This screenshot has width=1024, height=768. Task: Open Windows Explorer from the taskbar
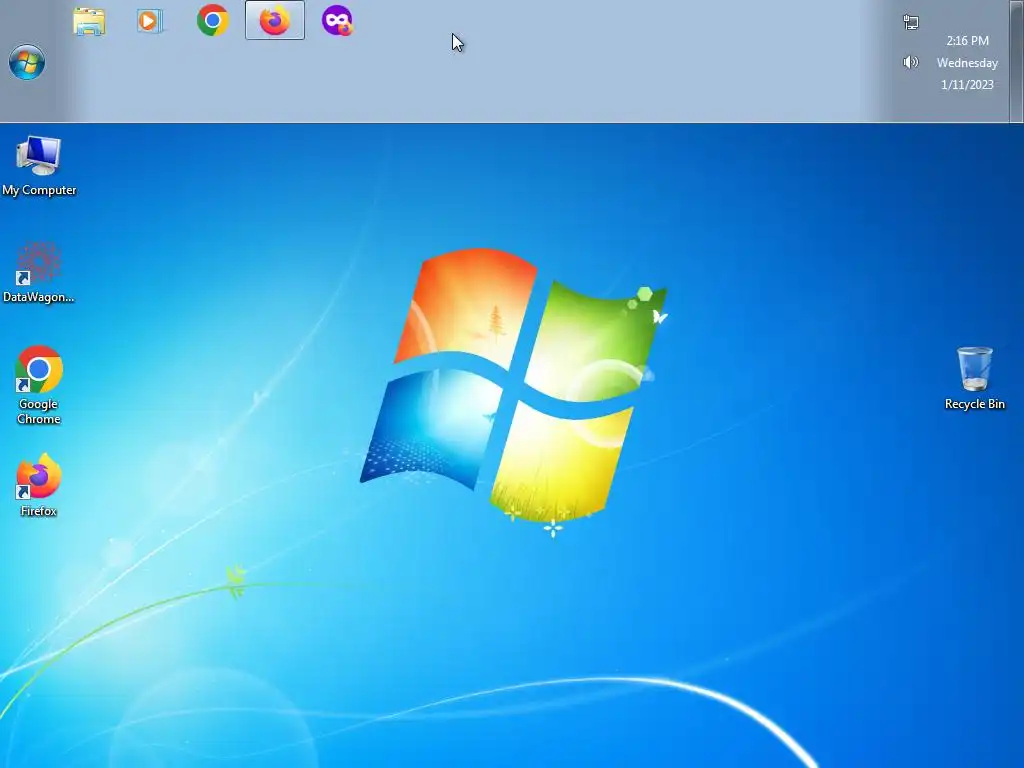(x=89, y=21)
